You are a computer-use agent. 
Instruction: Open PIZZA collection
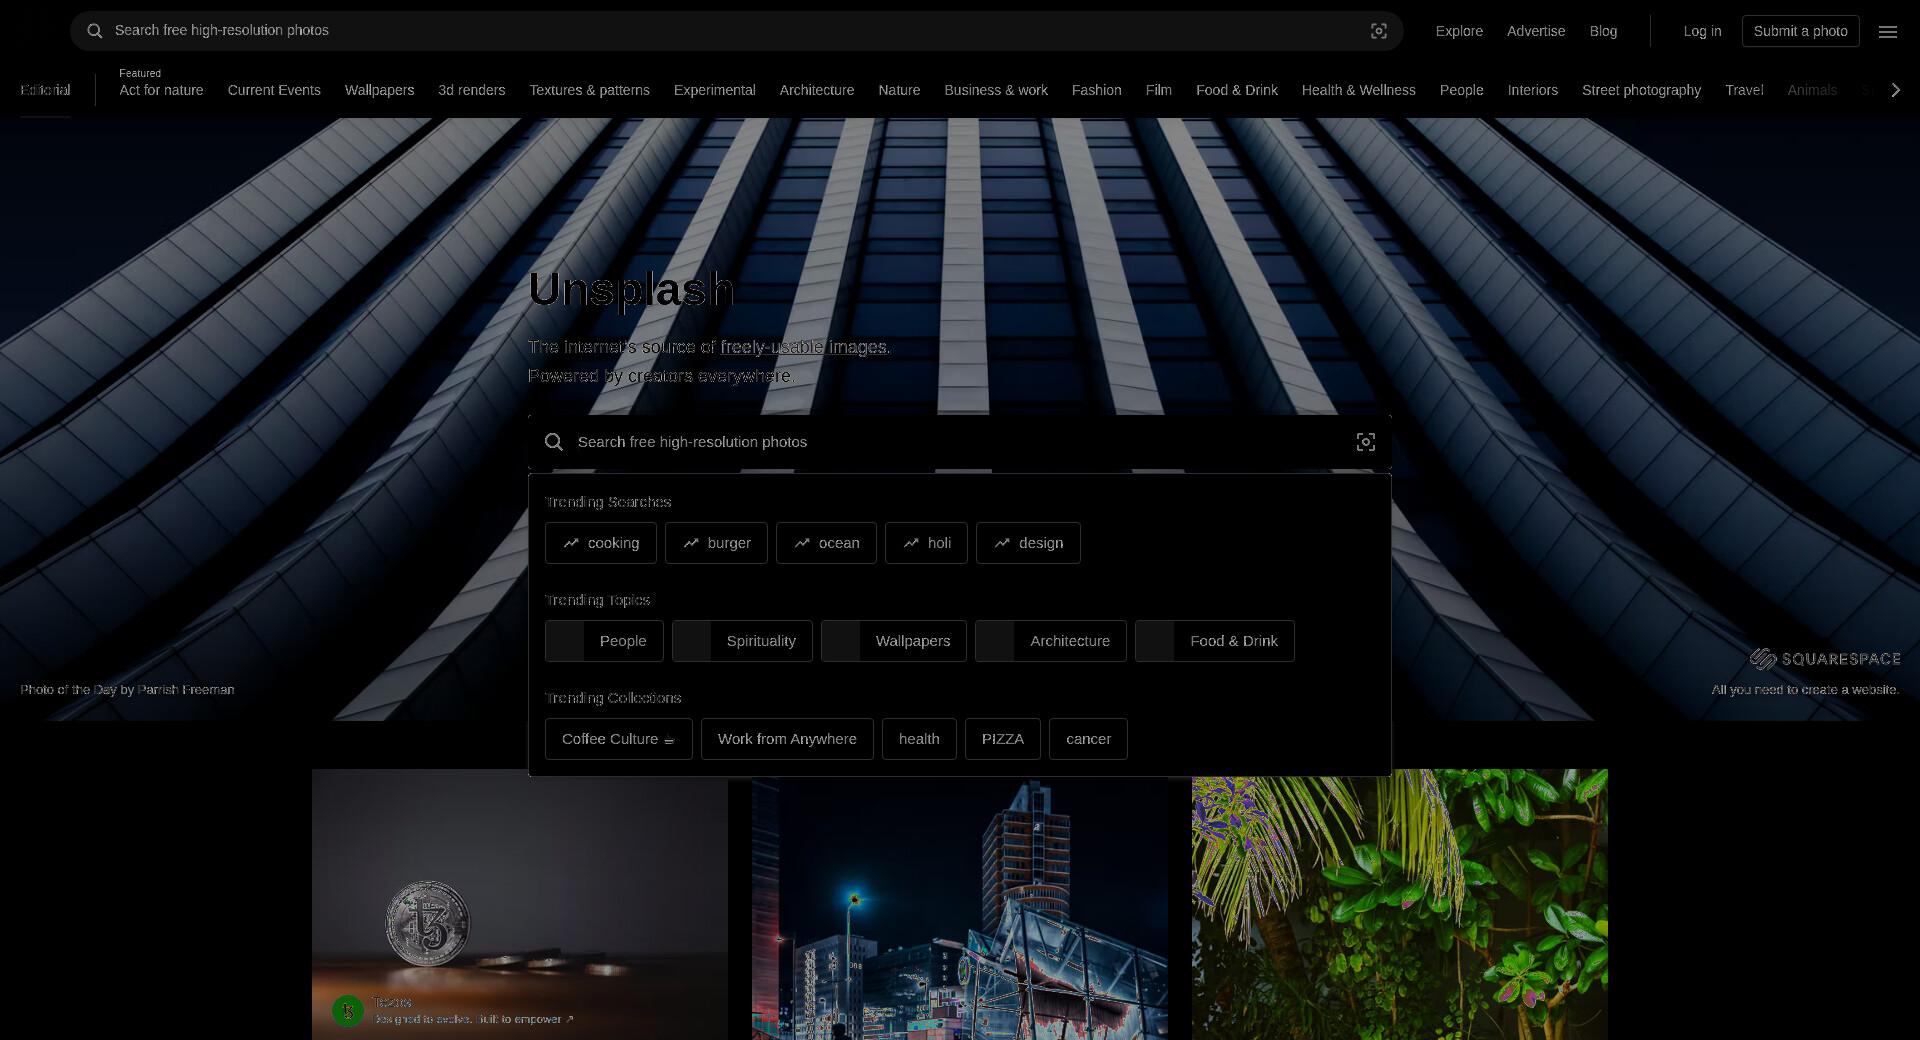tap(1003, 739)
